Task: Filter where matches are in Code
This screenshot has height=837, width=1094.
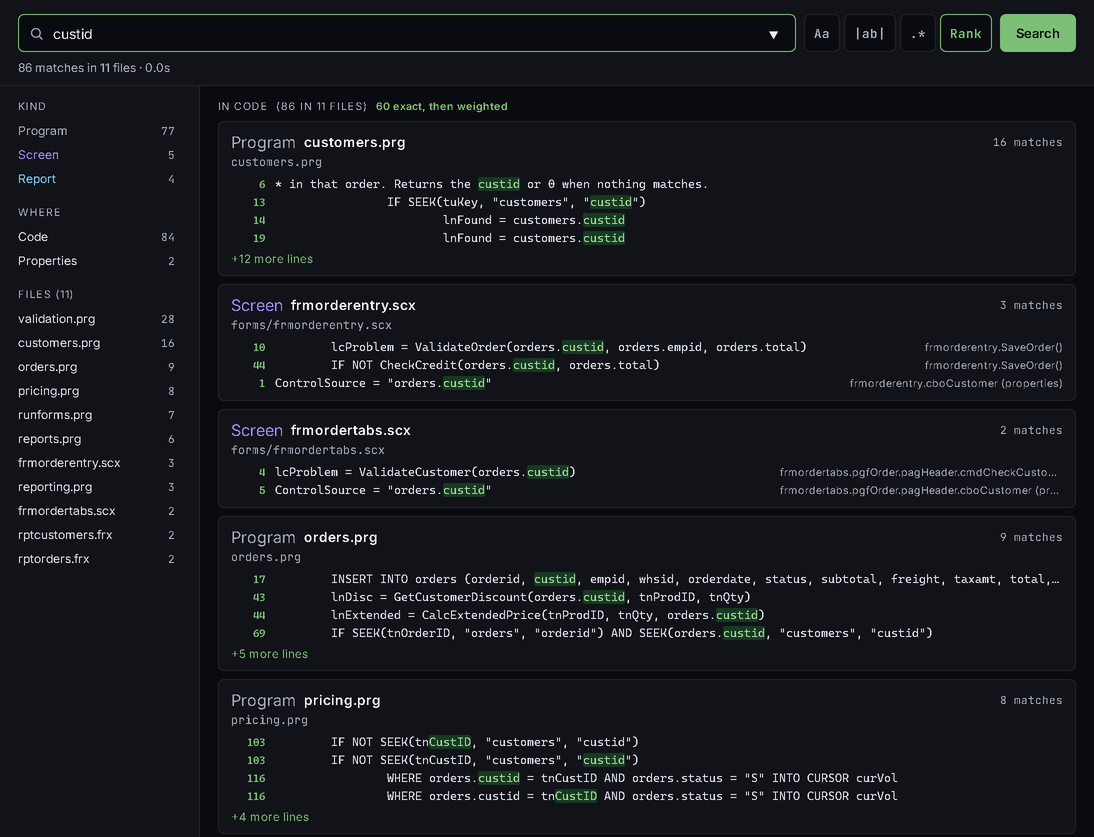Action: coord(96,237)
